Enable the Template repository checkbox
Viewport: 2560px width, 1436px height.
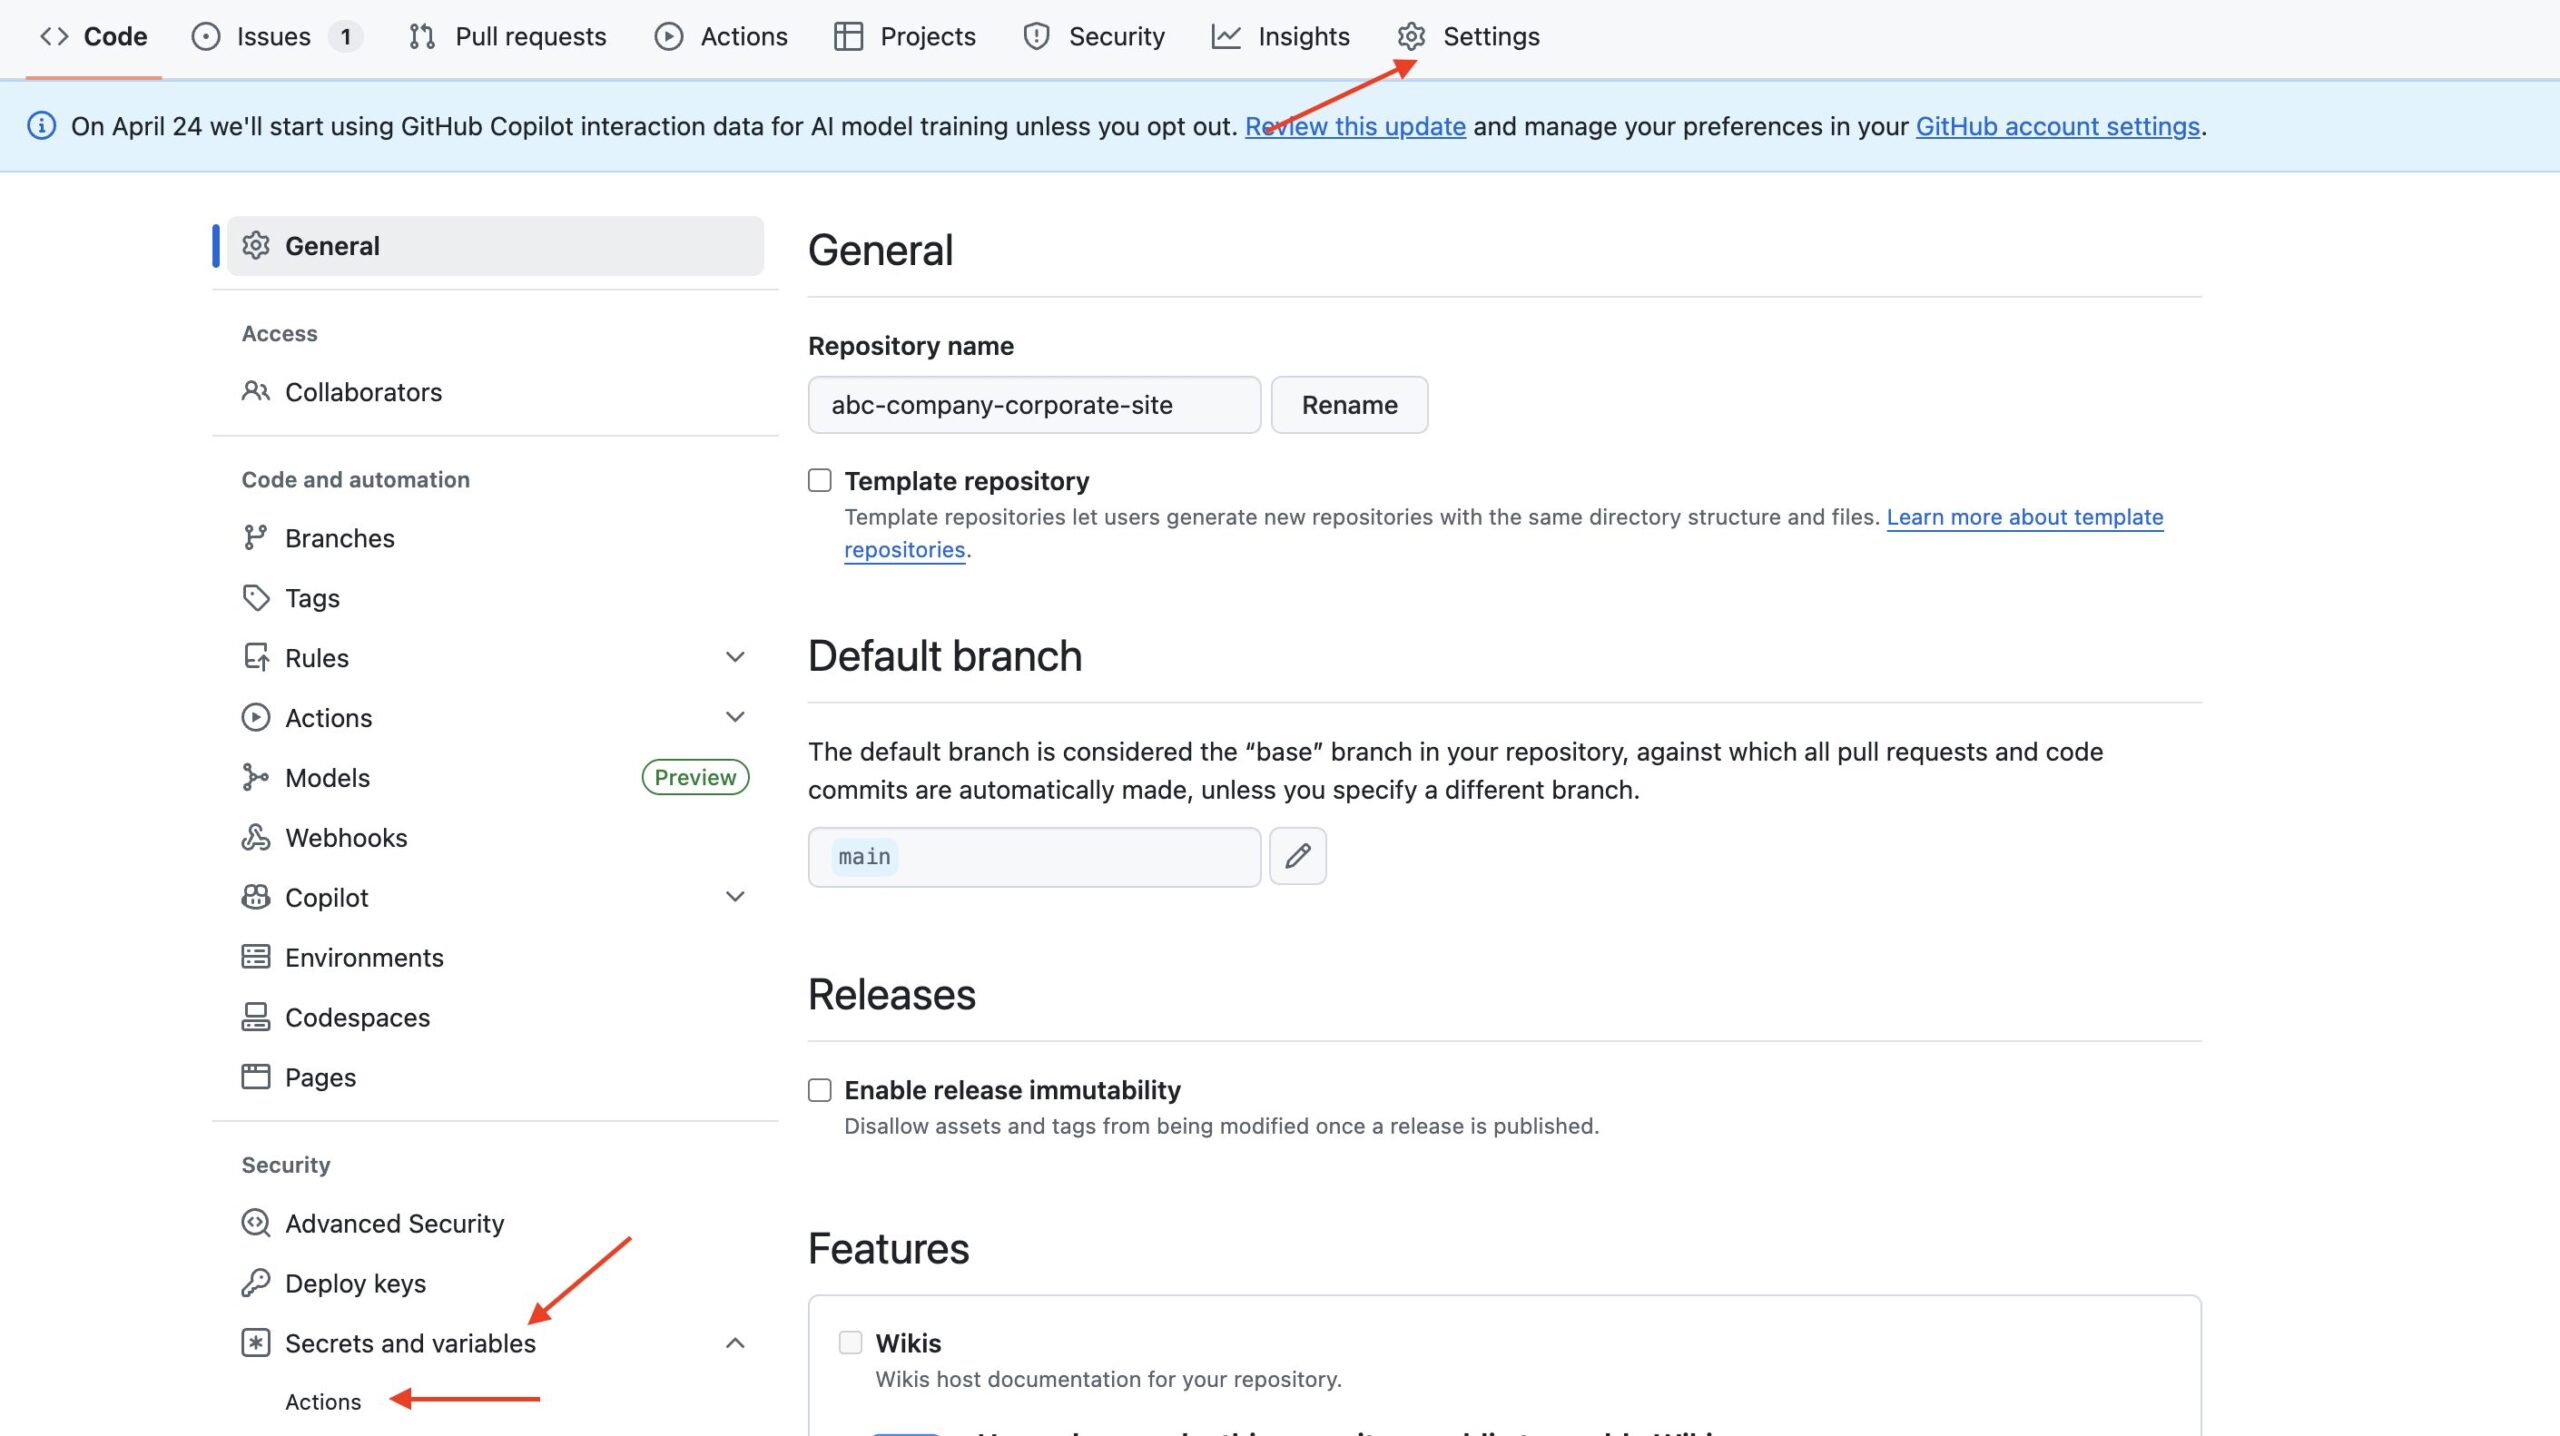pyautogui.click(x=820, y=481)
